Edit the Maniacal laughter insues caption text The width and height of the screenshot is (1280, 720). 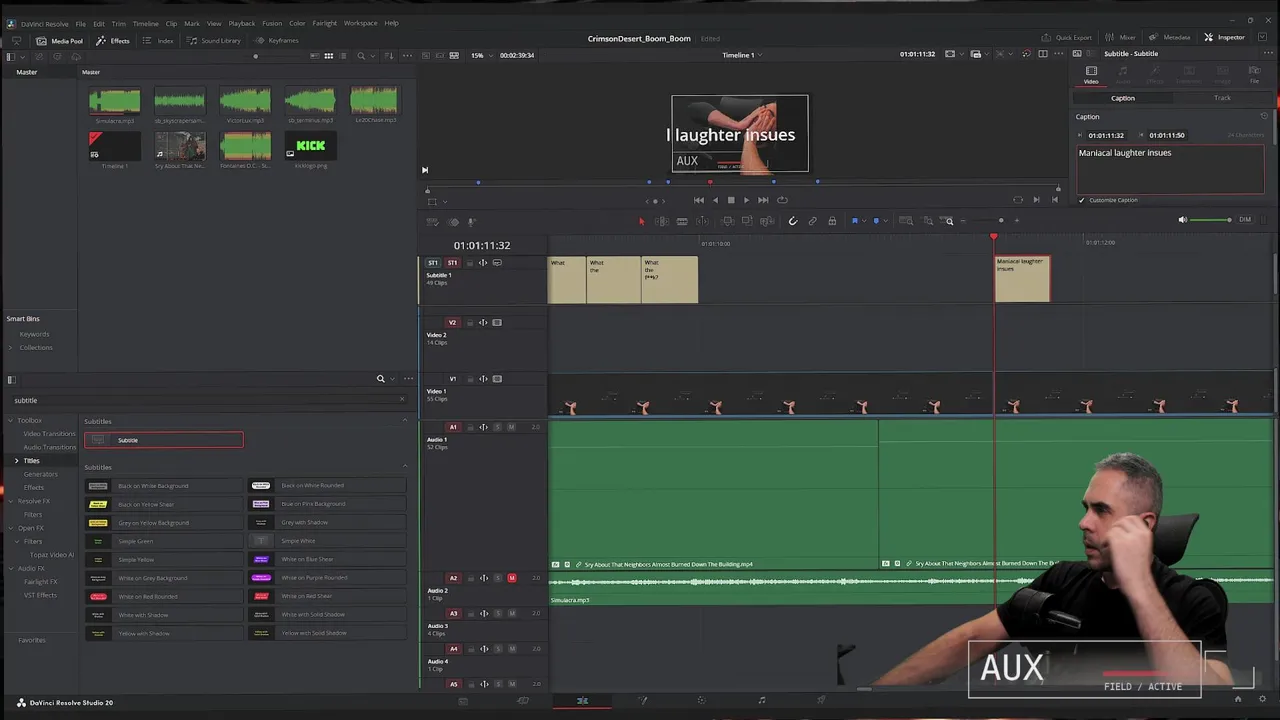[x=1169, y=169]
